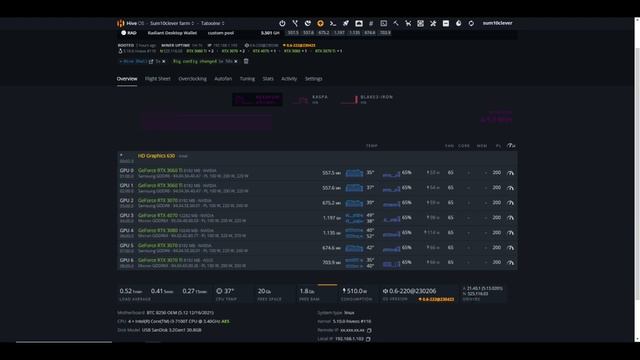The image size is (640, 360).
Task: Open the power actions icon in toolbar
Action: click(282, 23)
